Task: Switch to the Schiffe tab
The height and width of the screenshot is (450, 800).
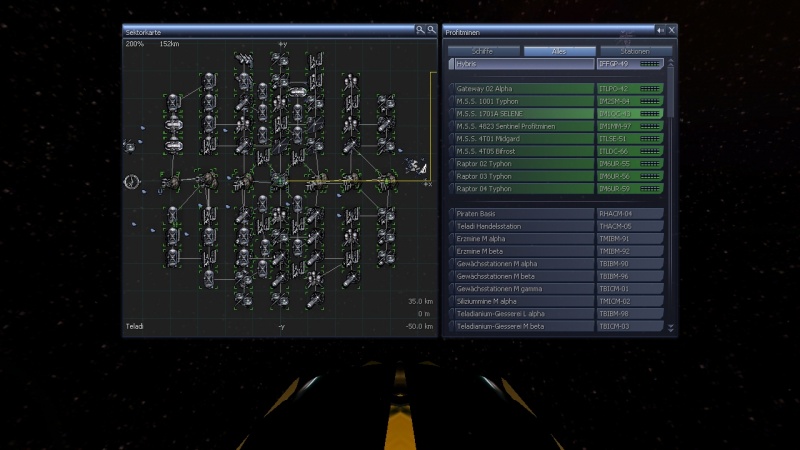Action: click(482, 51)
